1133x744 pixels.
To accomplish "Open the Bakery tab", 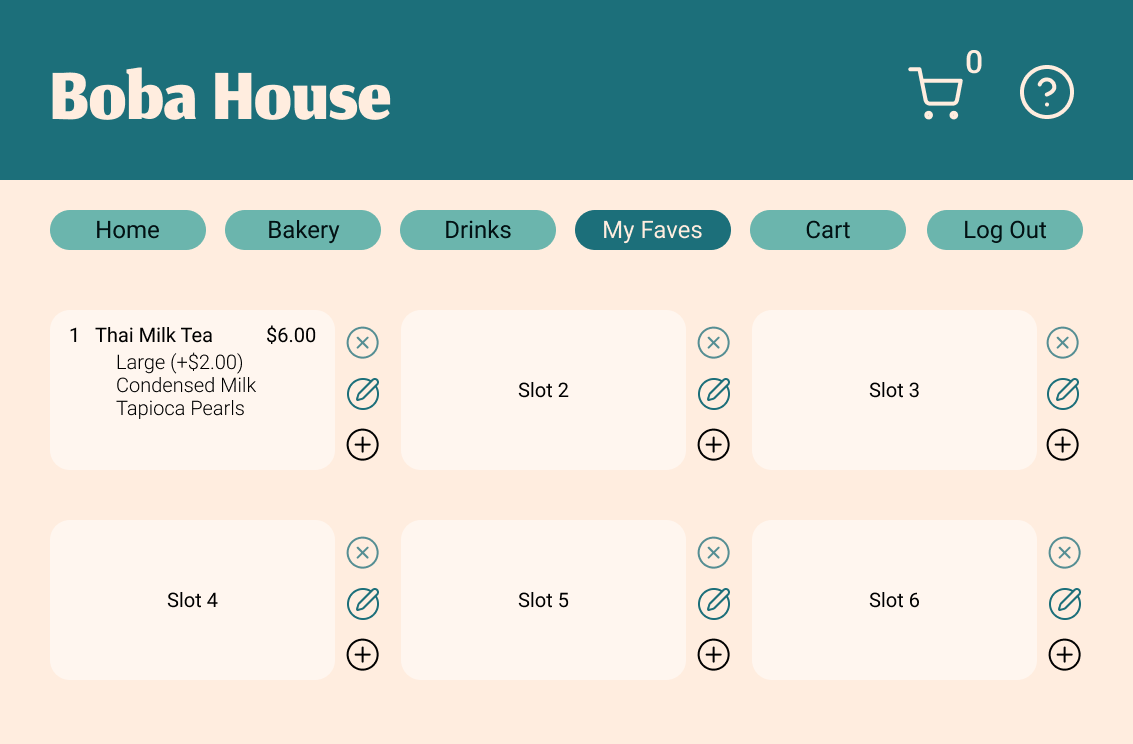I will pyautogui.click(x=303, y=230).
